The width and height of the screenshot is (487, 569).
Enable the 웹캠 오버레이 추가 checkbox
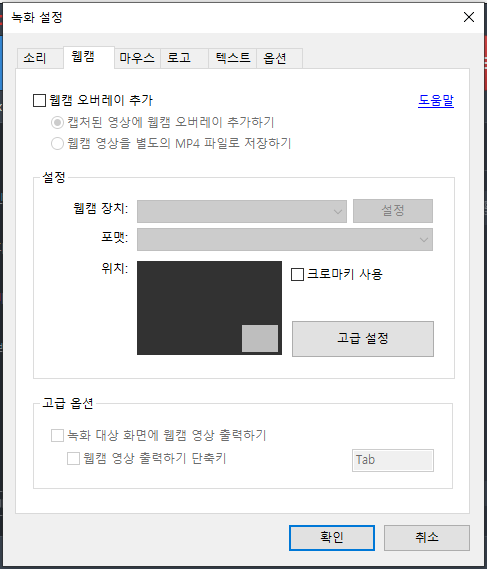pos(39,101)
